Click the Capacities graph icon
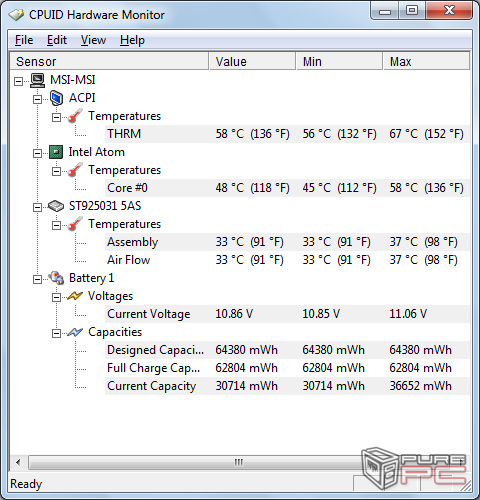The width and height of the screenshot is (480, 500). (x=75, y=332)
